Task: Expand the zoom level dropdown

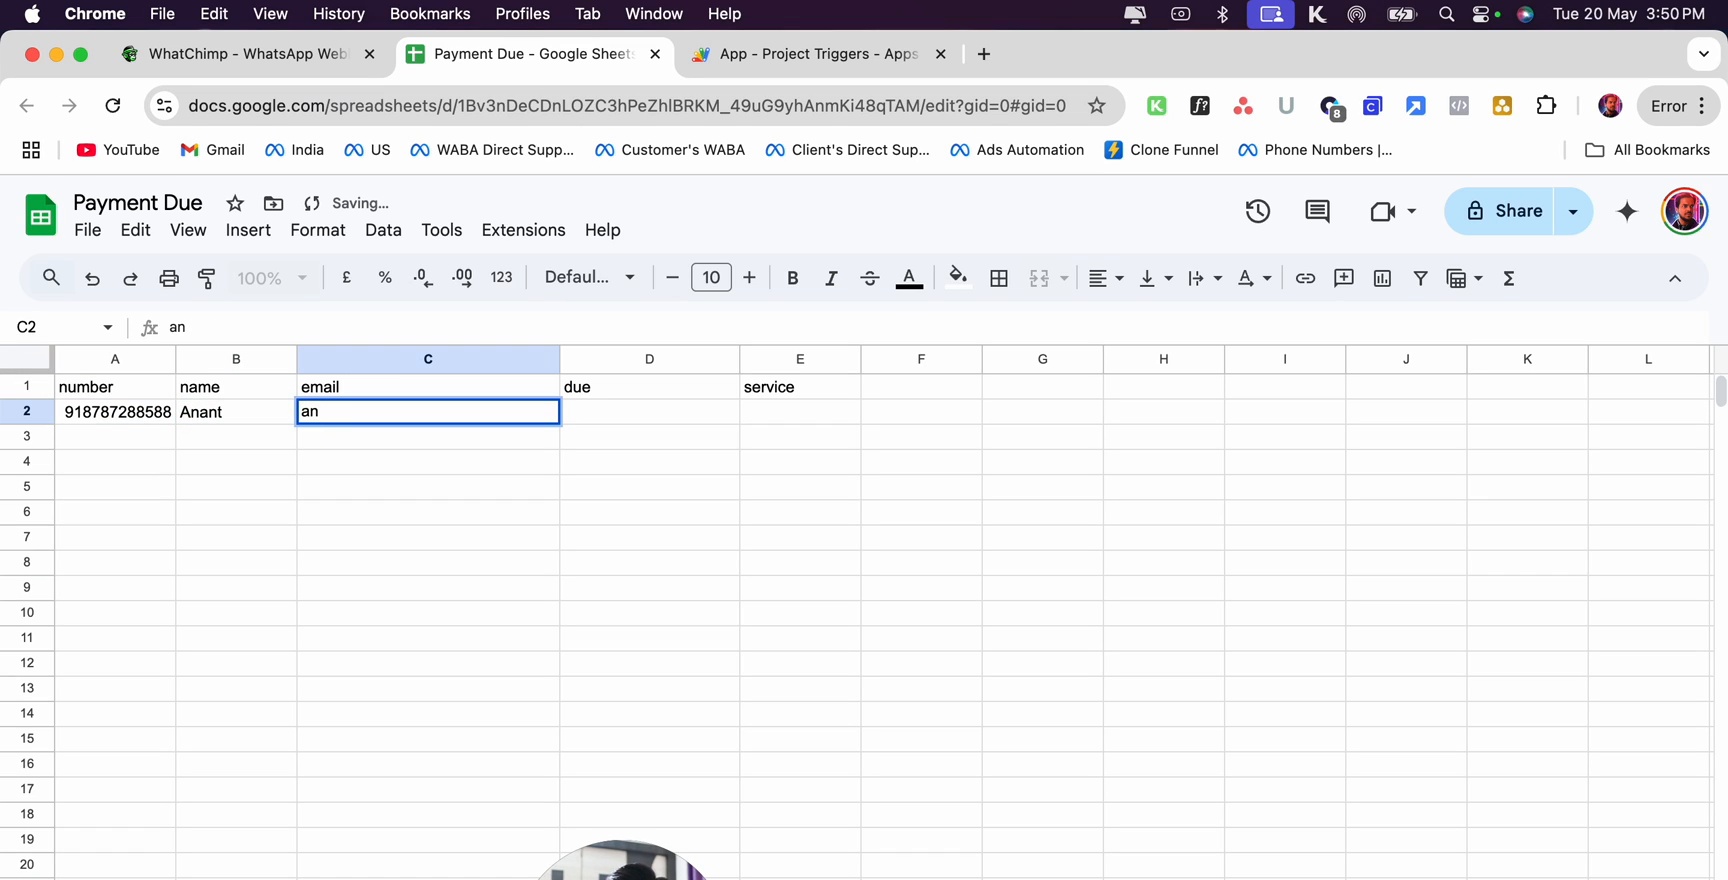Action: pyautogui.click(x=271, y=278)
